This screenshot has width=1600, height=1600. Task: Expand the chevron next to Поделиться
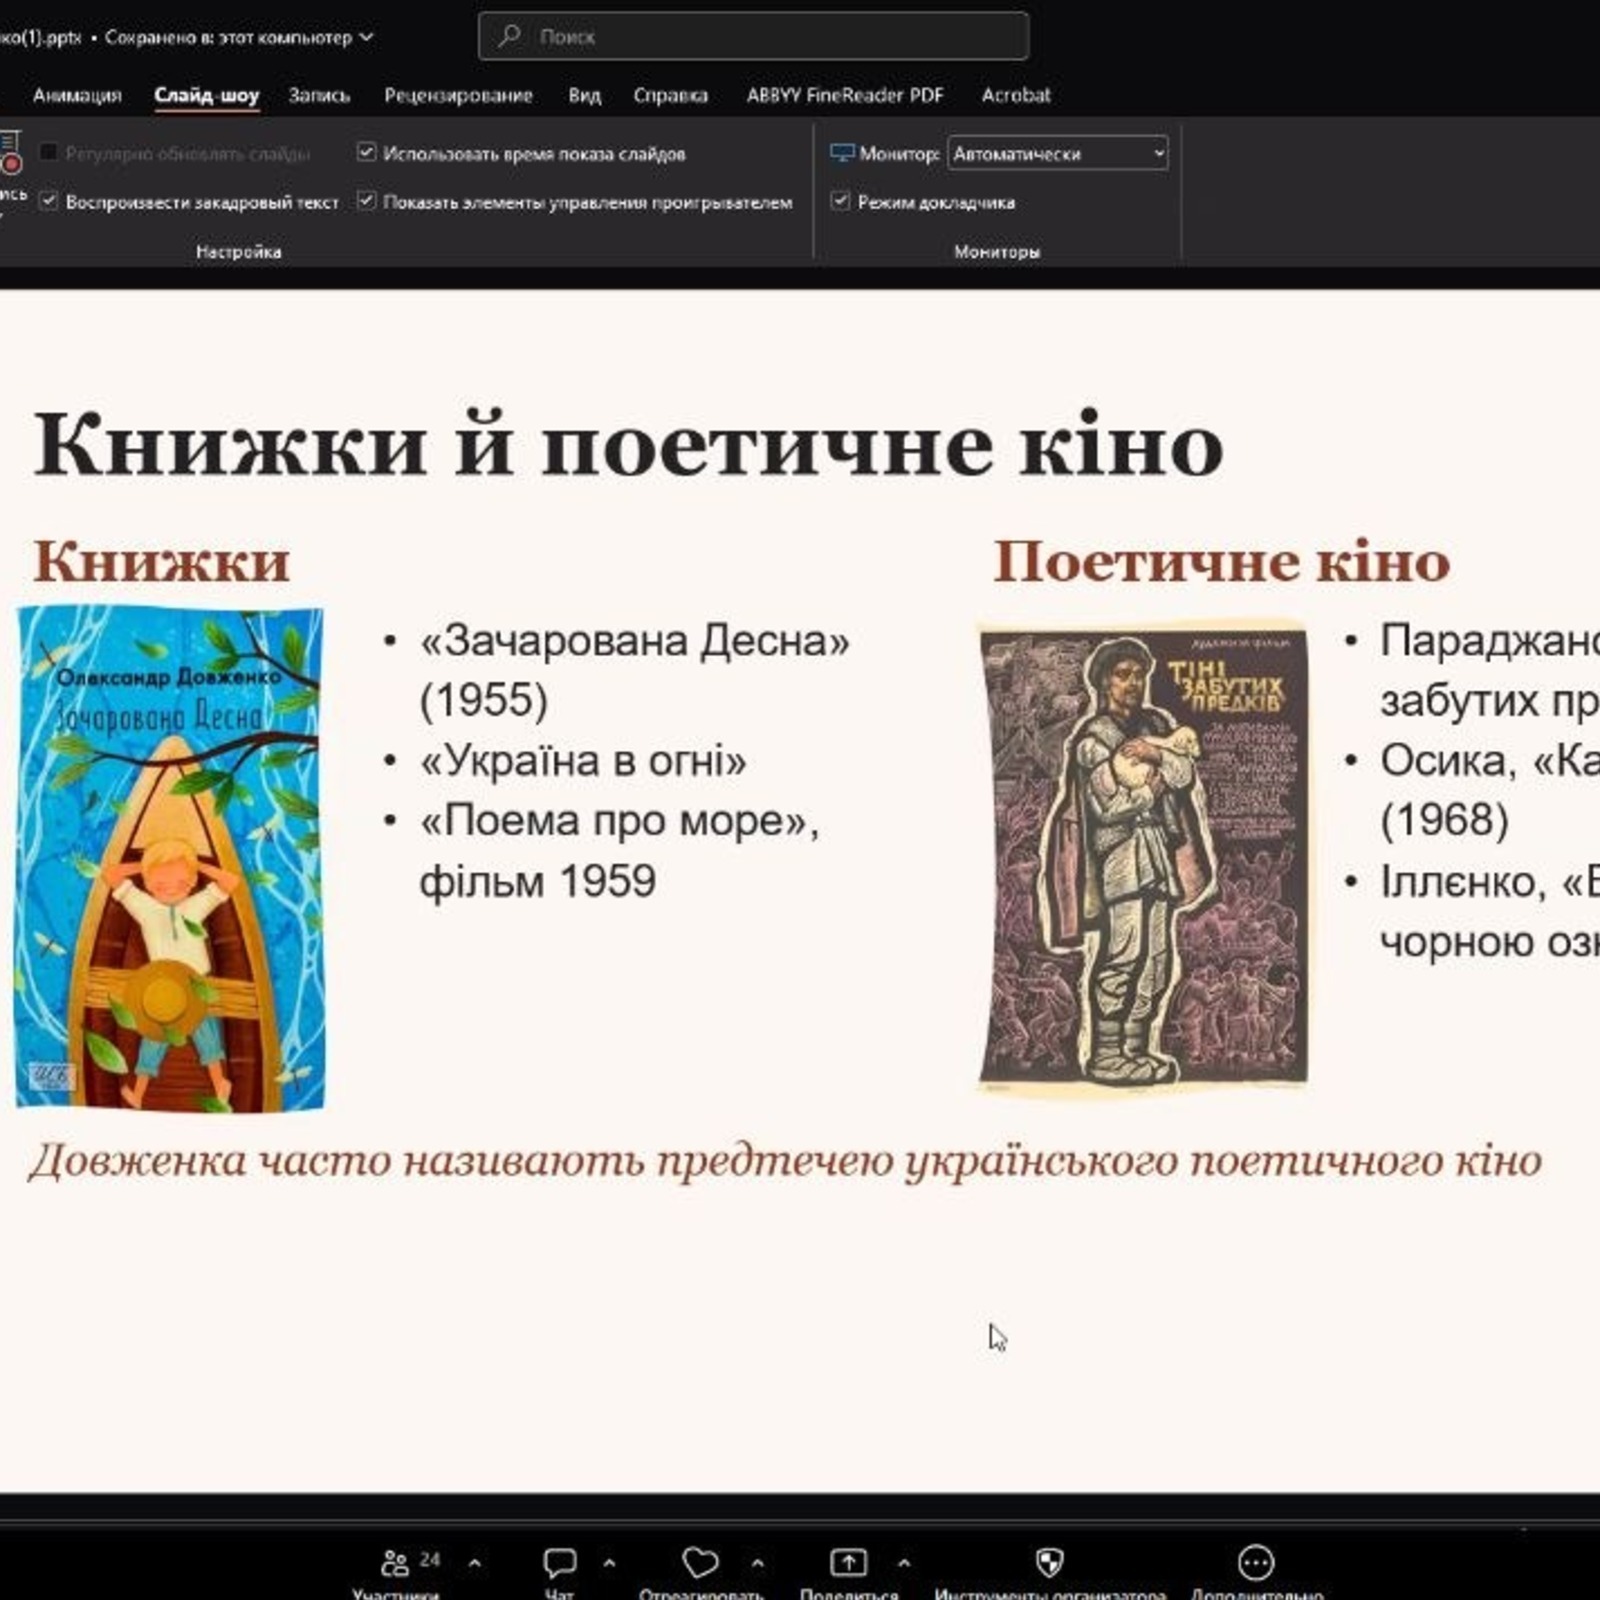pos(904,1562)
